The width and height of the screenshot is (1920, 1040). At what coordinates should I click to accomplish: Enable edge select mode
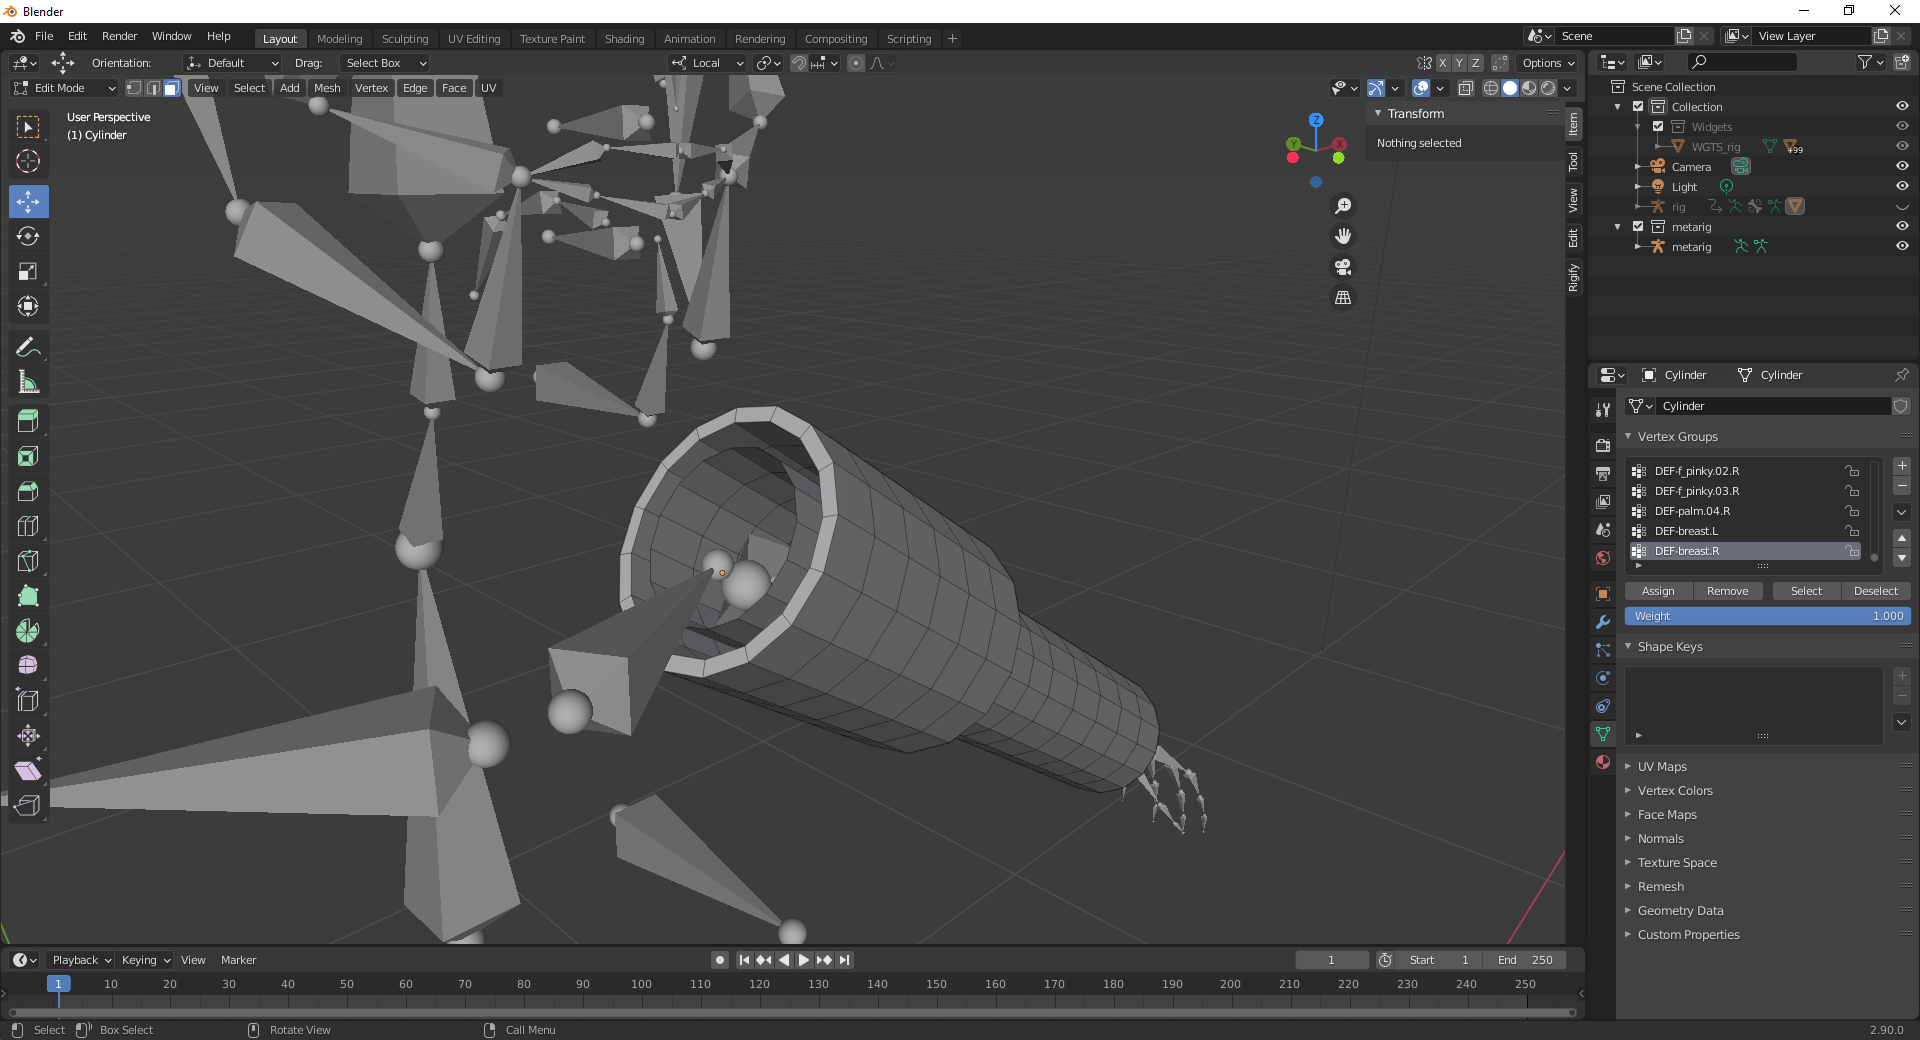[x=153, y=88]
